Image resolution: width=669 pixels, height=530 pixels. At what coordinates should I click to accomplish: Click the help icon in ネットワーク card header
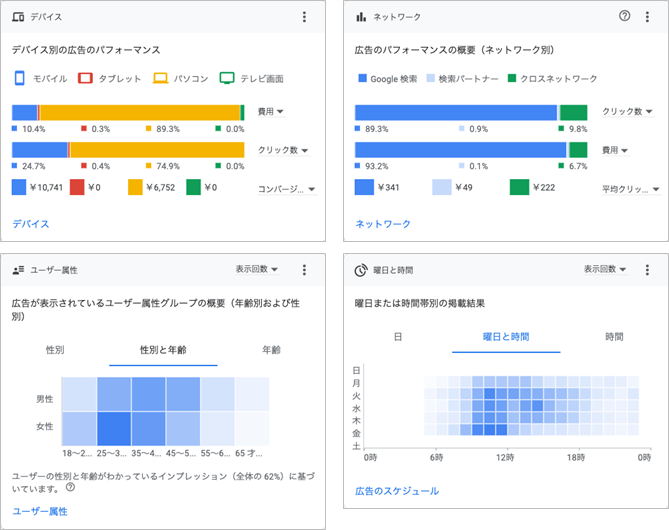tap(624, 16)
